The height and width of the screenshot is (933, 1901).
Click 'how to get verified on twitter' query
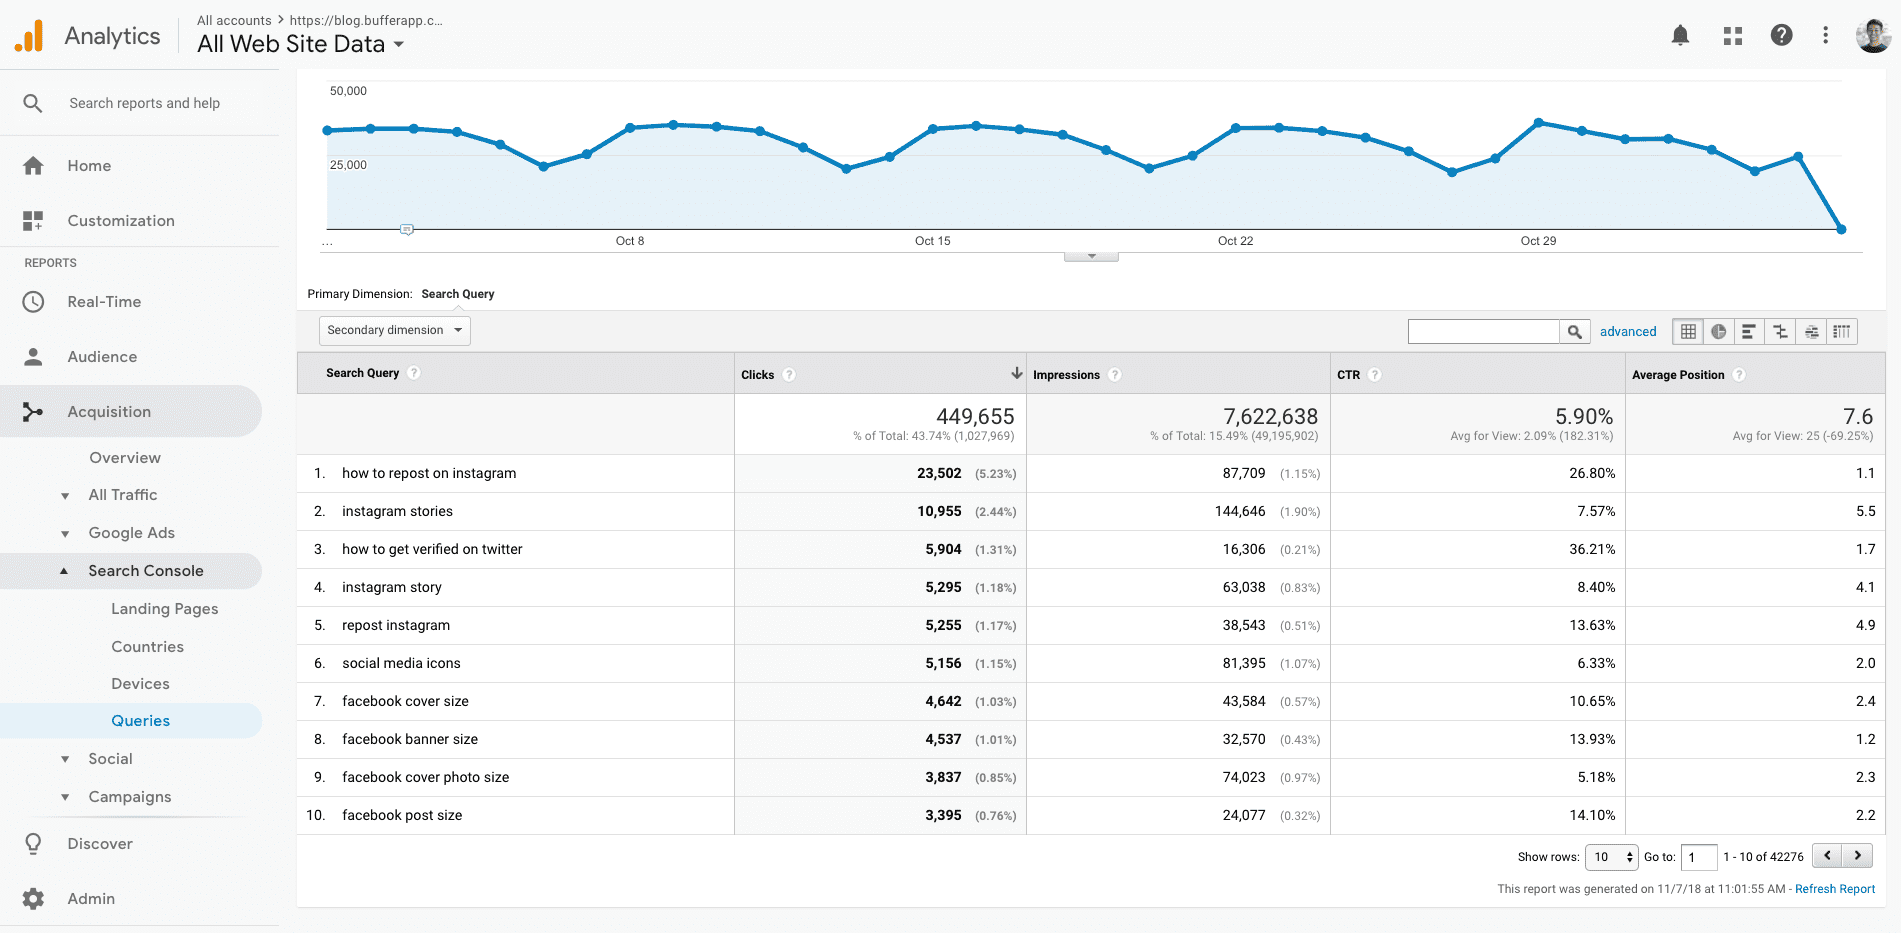point(432,550)
